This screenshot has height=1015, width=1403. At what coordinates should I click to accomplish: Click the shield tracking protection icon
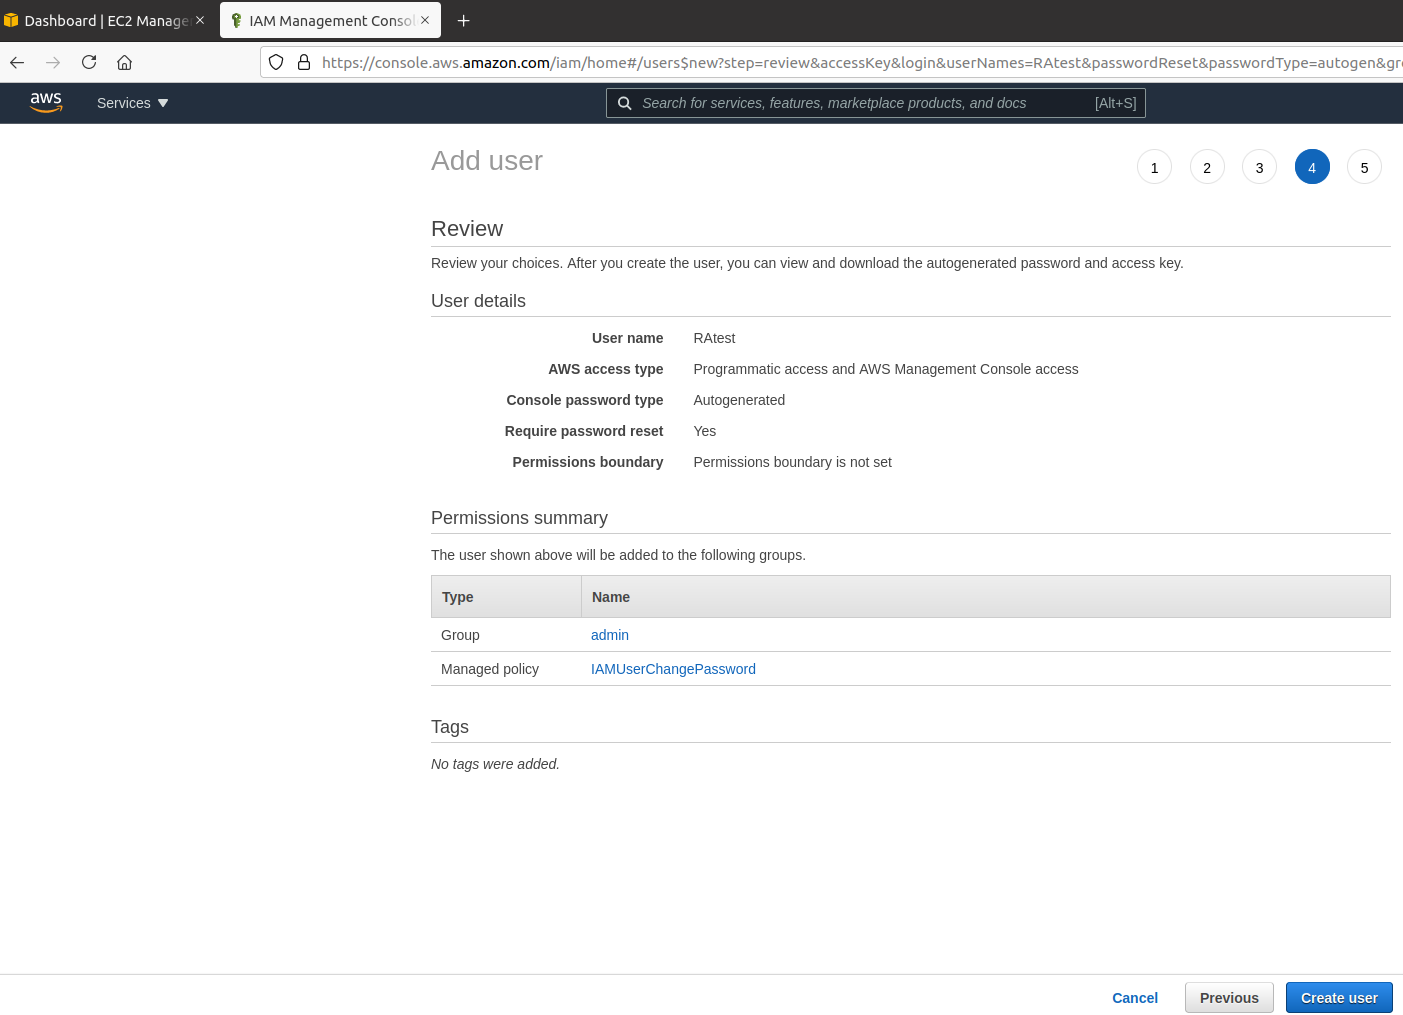pyautogui.click(x=276, y=62)
